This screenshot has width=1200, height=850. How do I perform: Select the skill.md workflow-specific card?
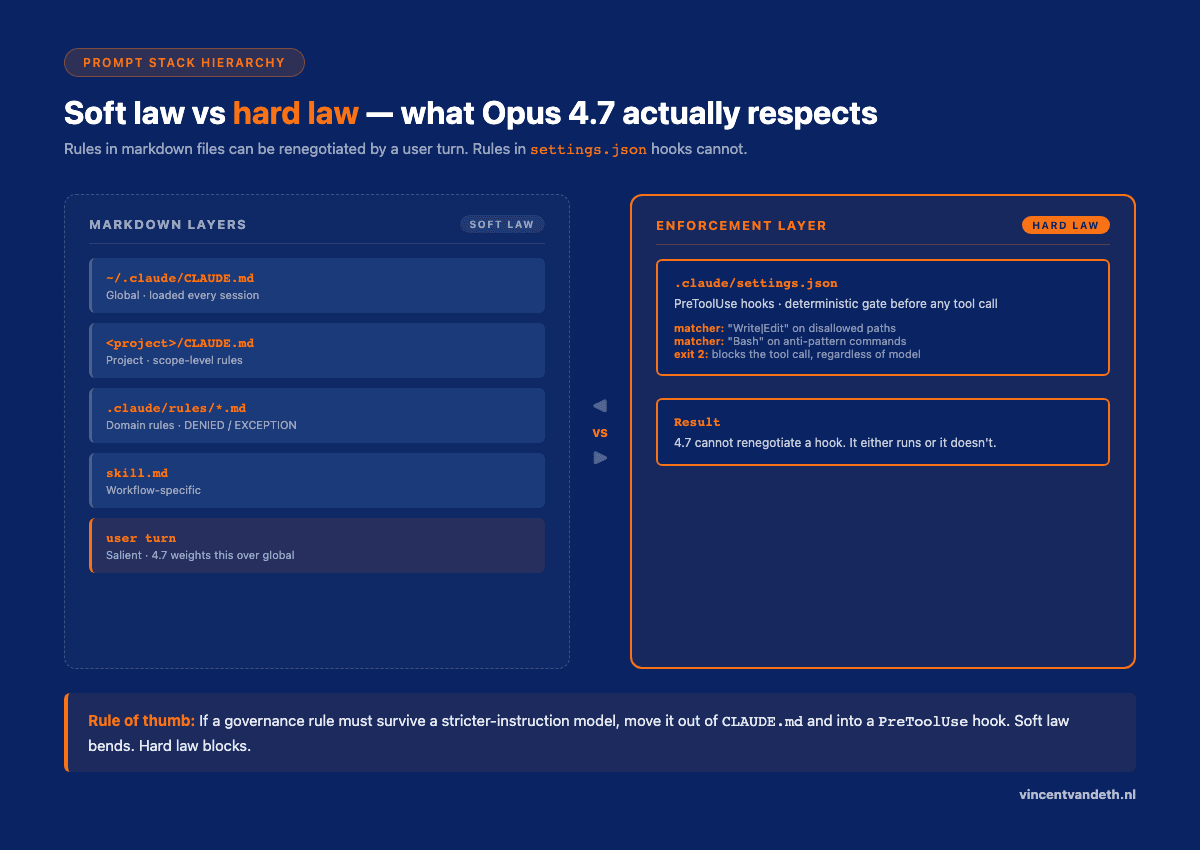coord(317,480)
